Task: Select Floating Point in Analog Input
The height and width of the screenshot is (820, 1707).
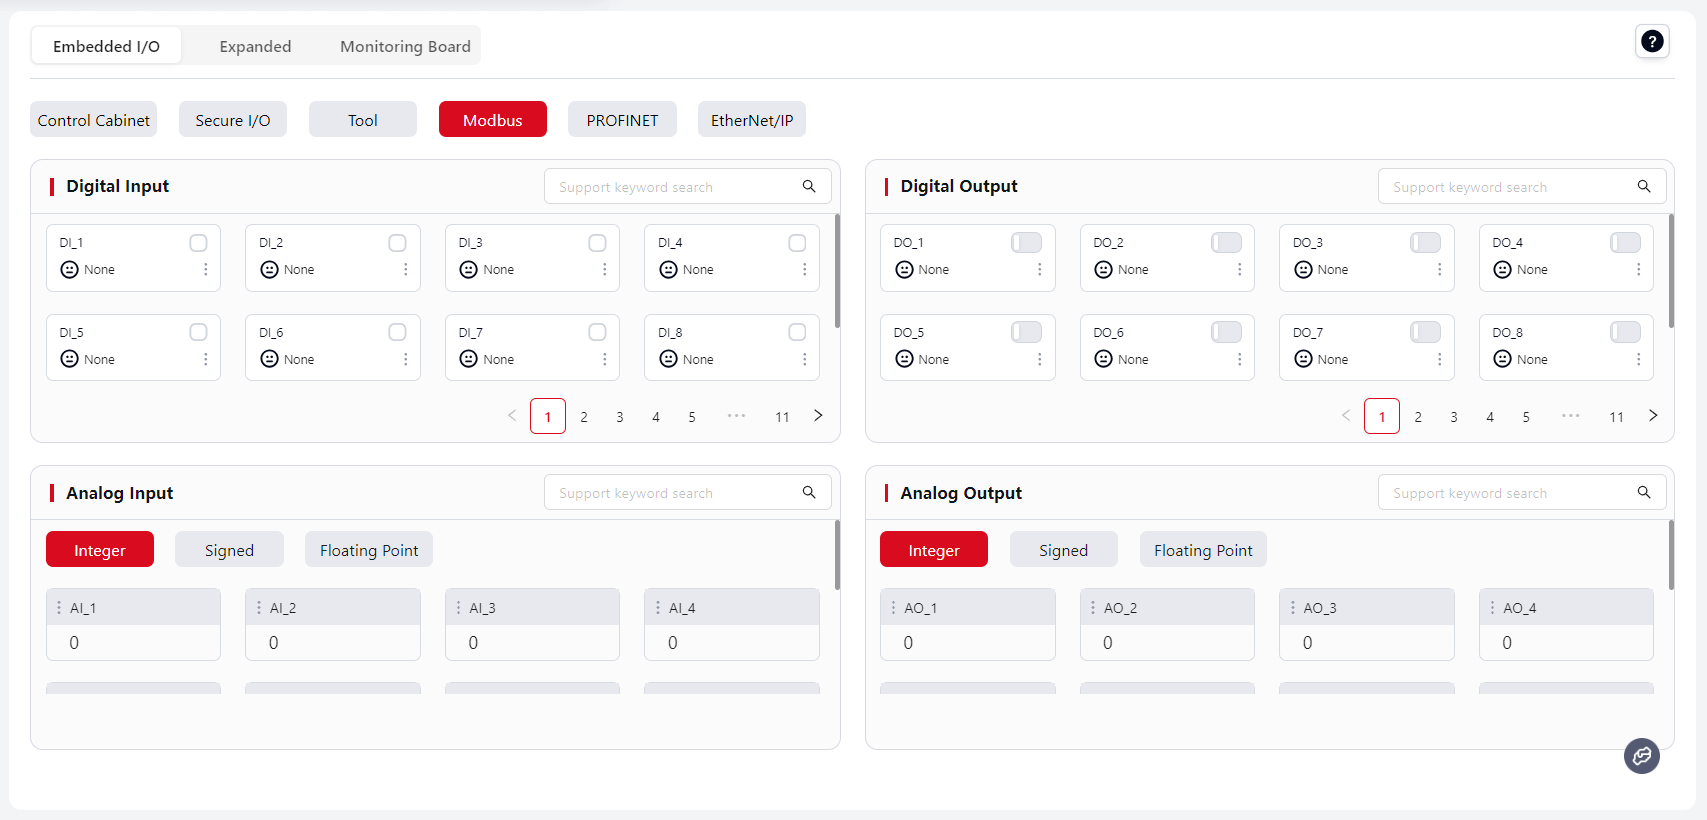Action: coord(369,550)
